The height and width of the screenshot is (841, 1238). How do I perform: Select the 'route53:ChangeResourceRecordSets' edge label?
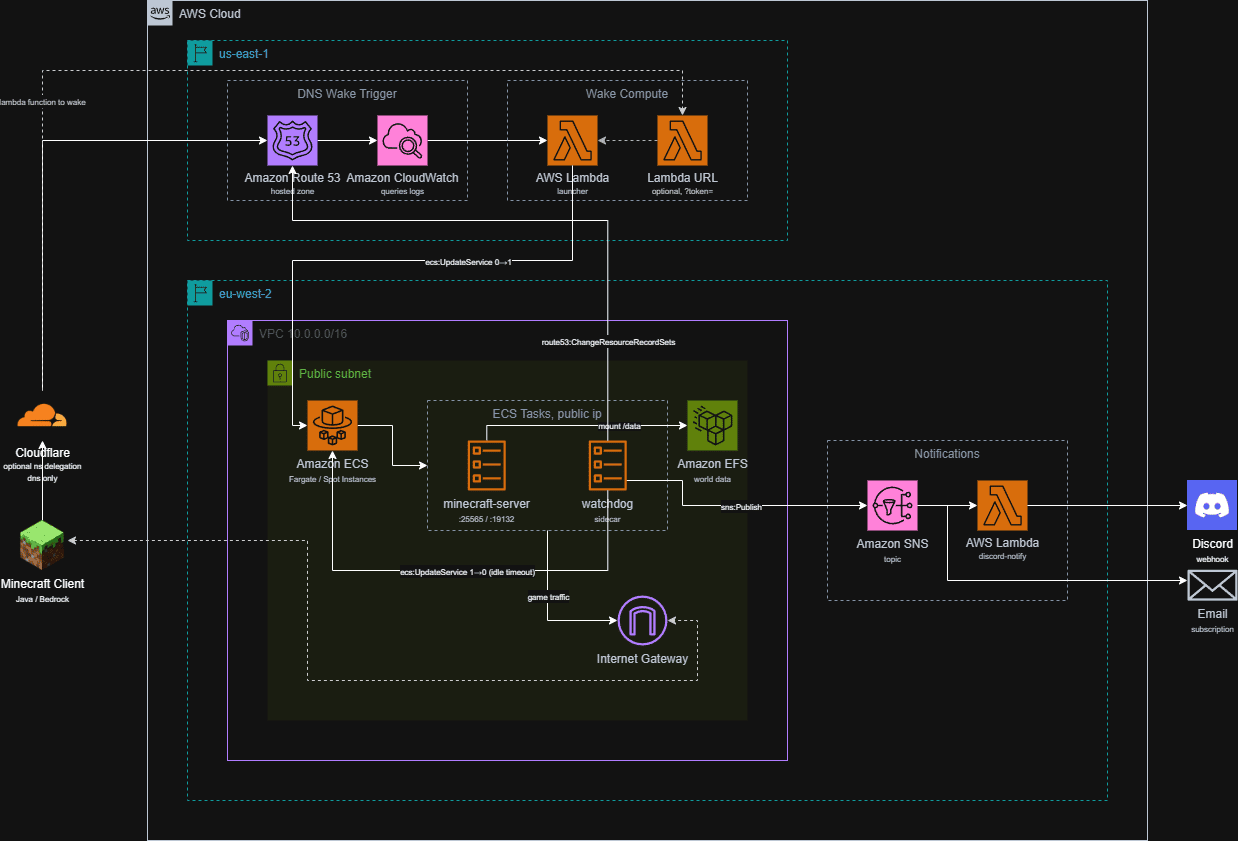click(x=607, y=341)
